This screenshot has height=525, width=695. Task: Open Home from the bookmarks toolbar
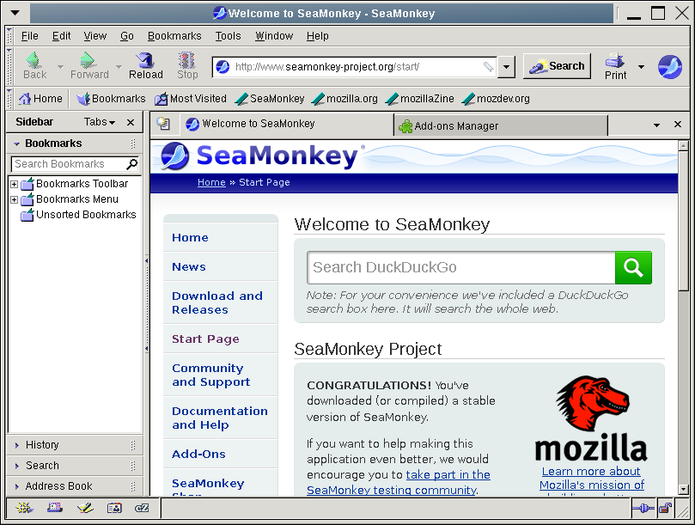tap(40, 98)
